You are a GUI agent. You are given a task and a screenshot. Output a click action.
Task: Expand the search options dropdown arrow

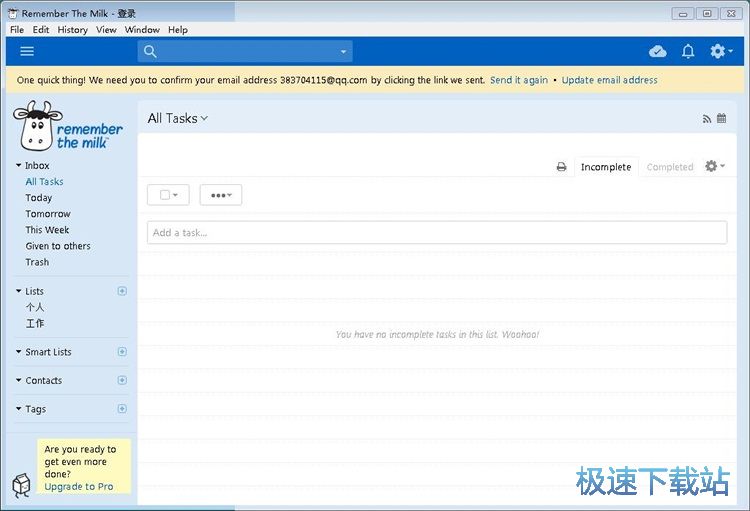pyautogui.click(x=343, y=52)
